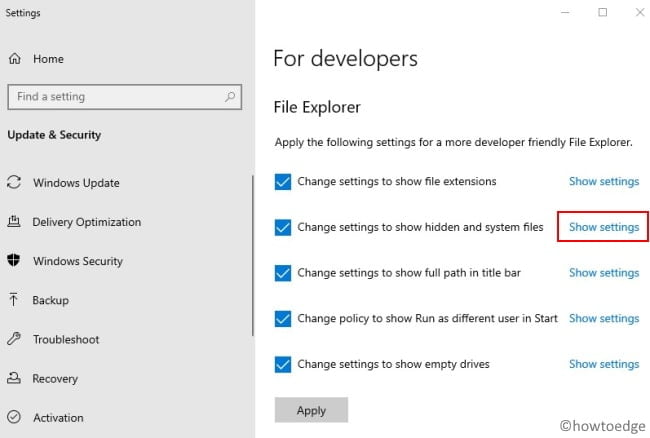Screen dimensions: 650x438
Task: Click the Activation checkmark circle icon
Action: click(x=14, y=417)
